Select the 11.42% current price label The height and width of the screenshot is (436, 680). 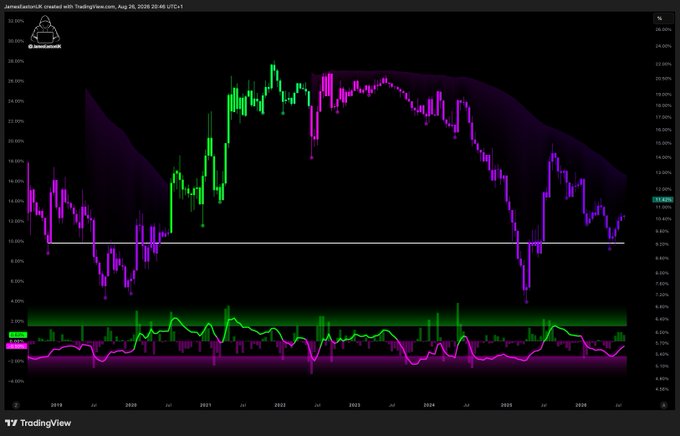point(662,200)
